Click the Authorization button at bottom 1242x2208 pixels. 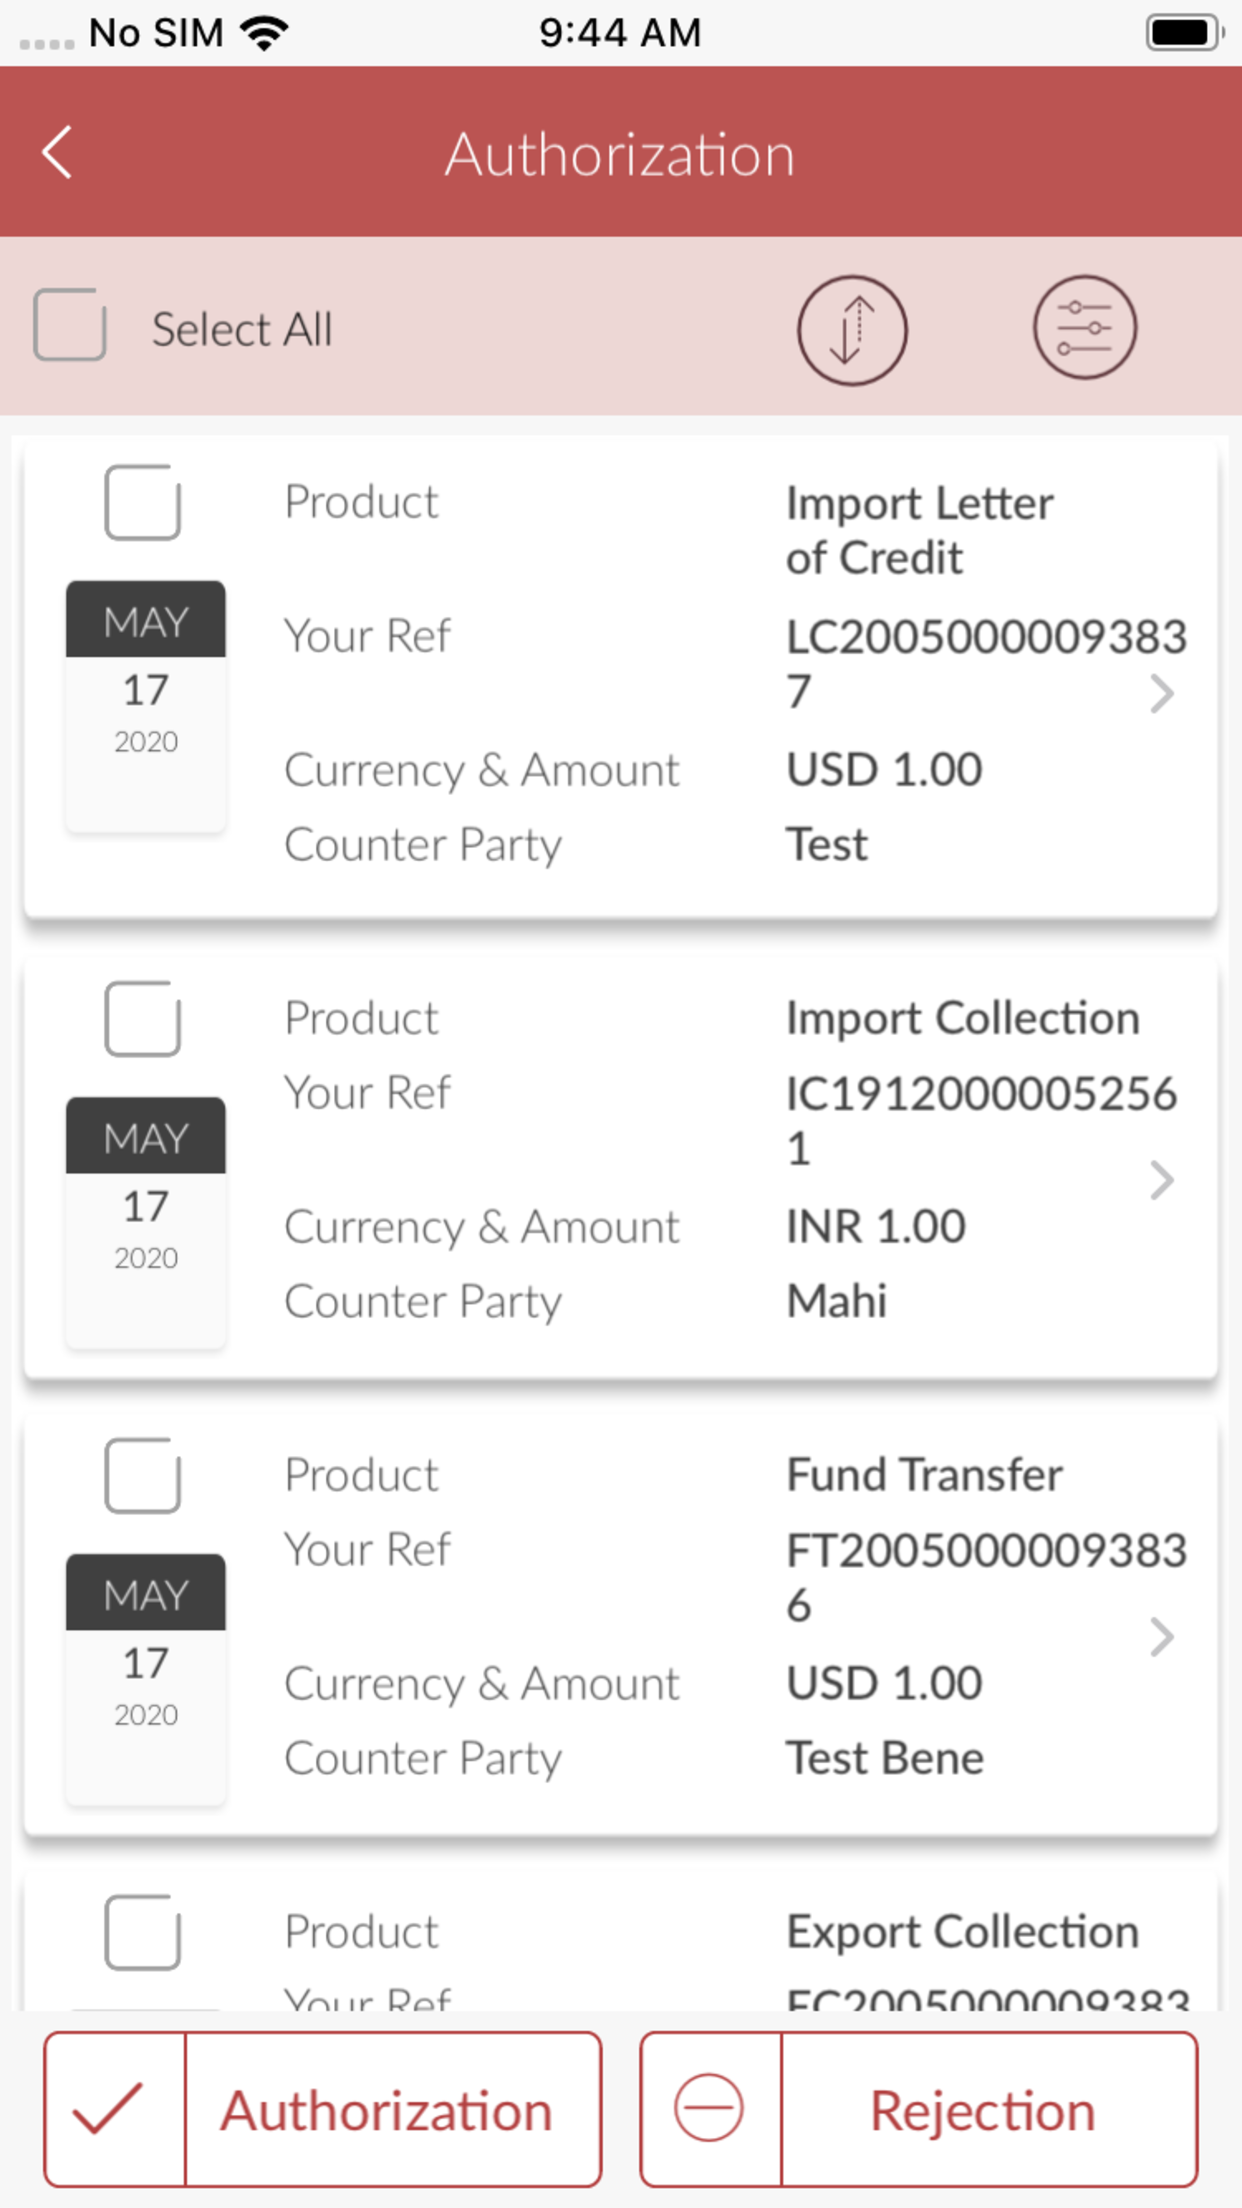tap(323, 2109)
